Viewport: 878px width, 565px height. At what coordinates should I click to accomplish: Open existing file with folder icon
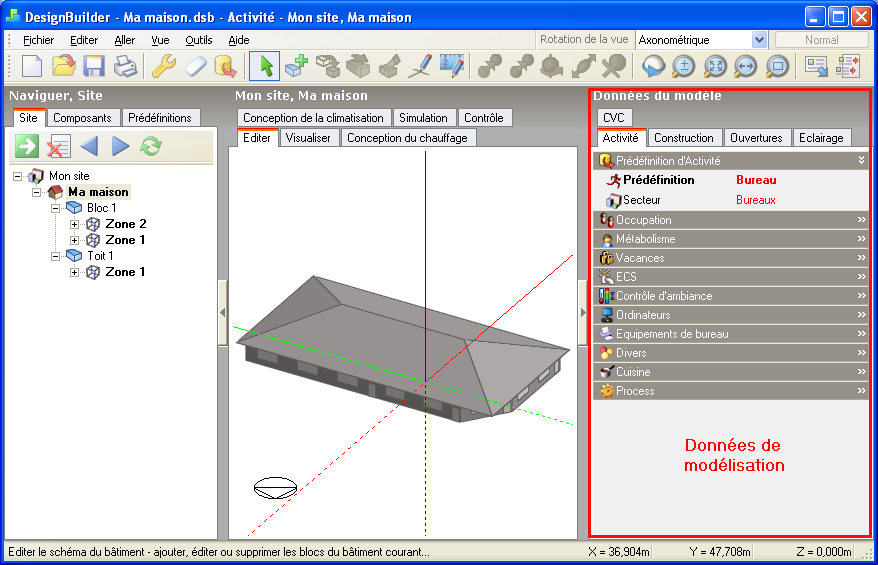[x=63, y=66]
